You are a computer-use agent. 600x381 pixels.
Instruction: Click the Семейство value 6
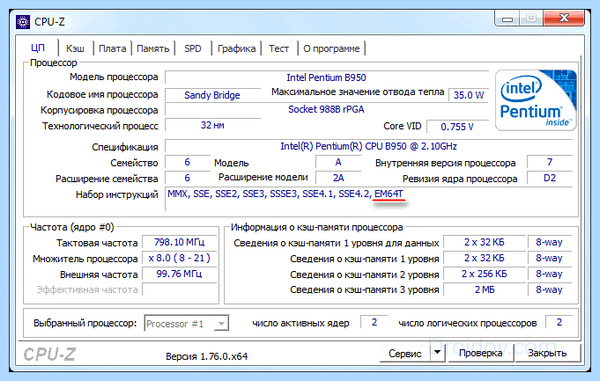tap(187, 162)
